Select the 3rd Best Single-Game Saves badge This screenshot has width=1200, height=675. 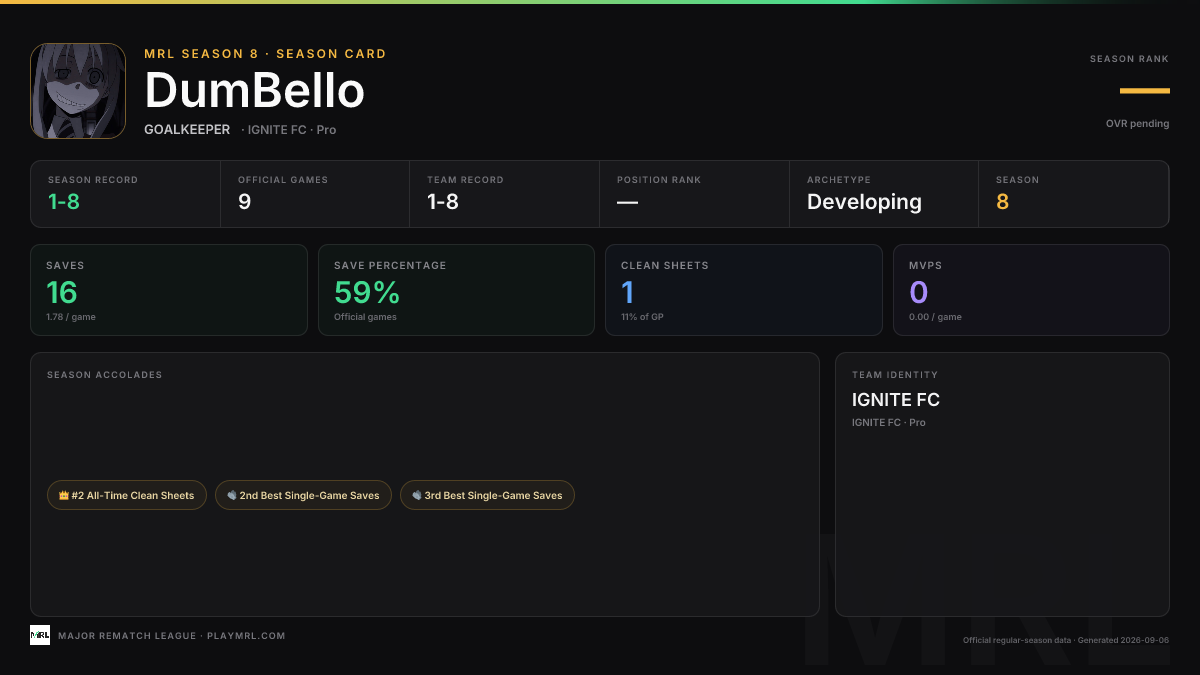(487, 495)
